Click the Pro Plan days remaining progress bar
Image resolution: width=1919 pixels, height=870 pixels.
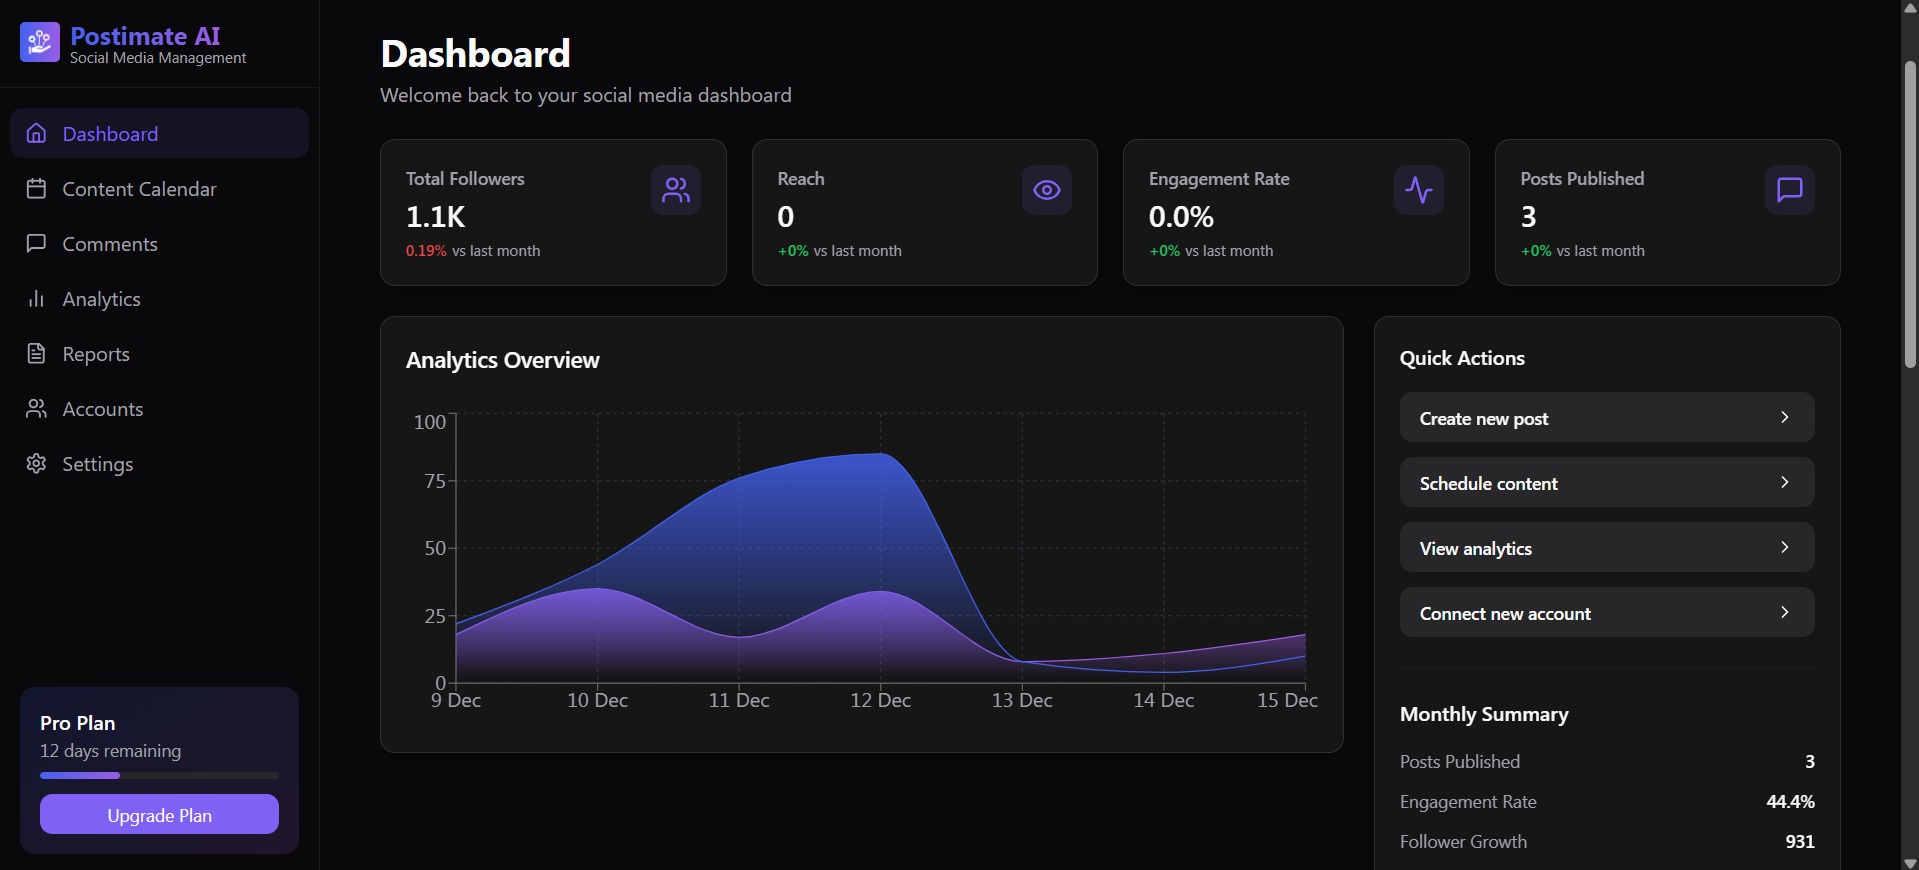pos(159,775)
